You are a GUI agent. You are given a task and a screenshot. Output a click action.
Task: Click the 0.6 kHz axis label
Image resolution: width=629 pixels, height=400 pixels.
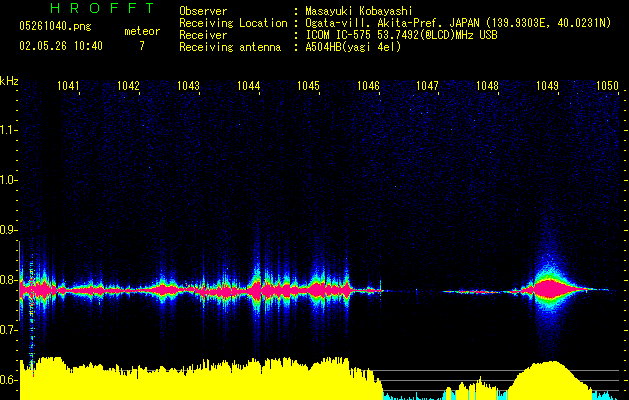pyautogui.click(x=8, y=380)
